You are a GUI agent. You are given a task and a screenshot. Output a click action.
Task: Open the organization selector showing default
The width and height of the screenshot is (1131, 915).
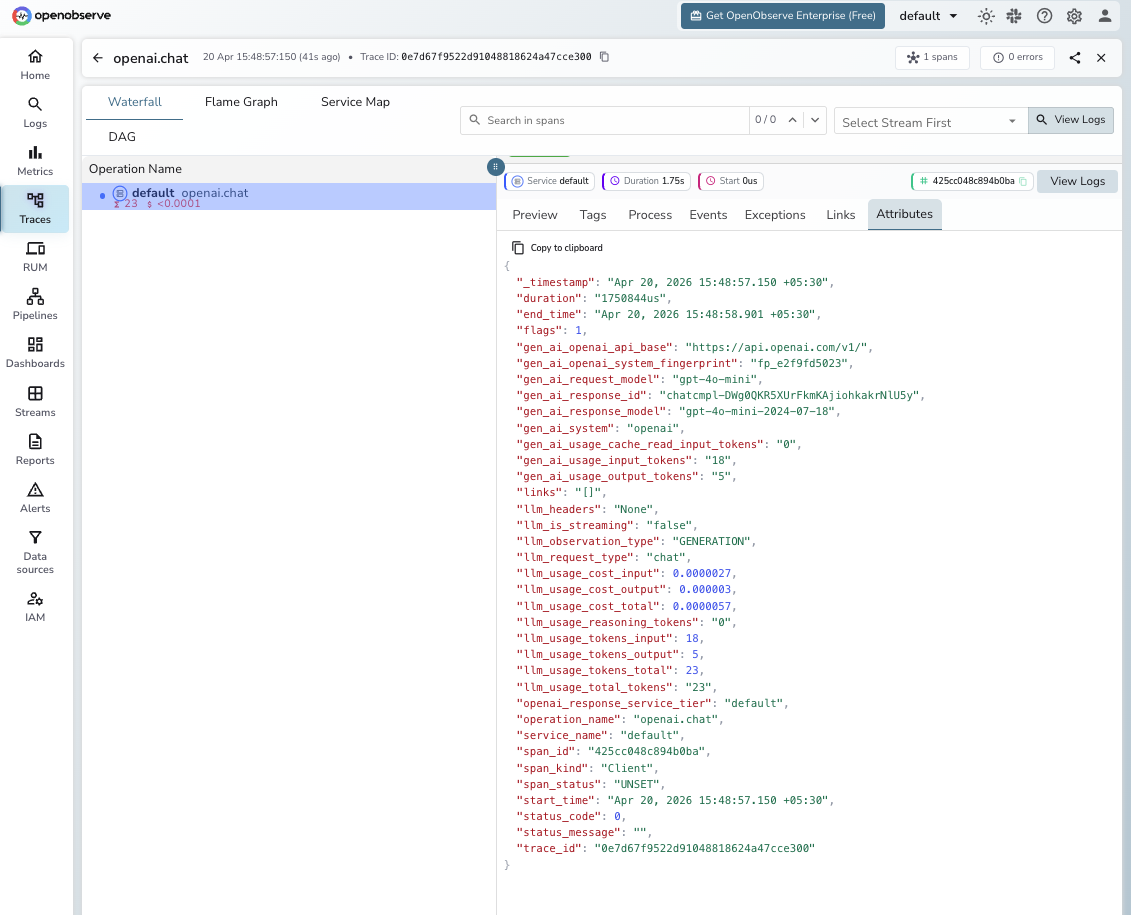[926, 16]
